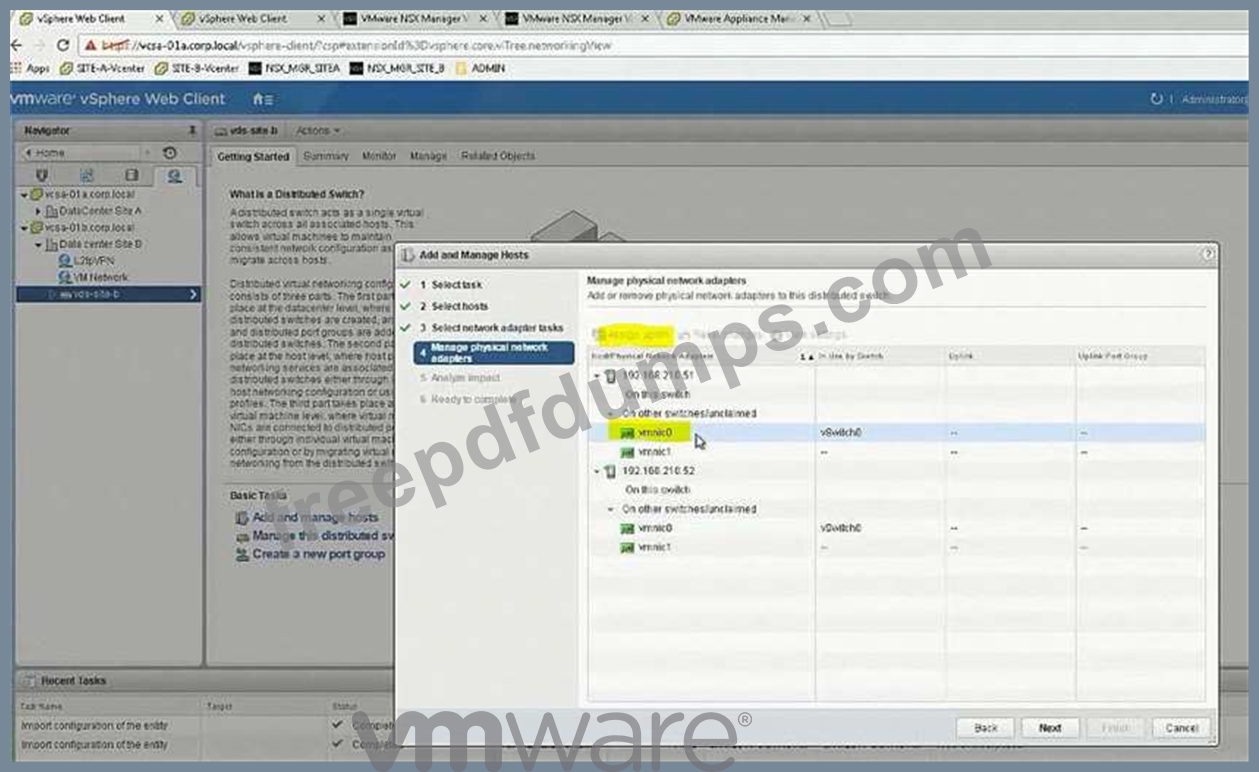Expand the DataCenter Site A node
1259x772 pixels.
coord(38,211)
